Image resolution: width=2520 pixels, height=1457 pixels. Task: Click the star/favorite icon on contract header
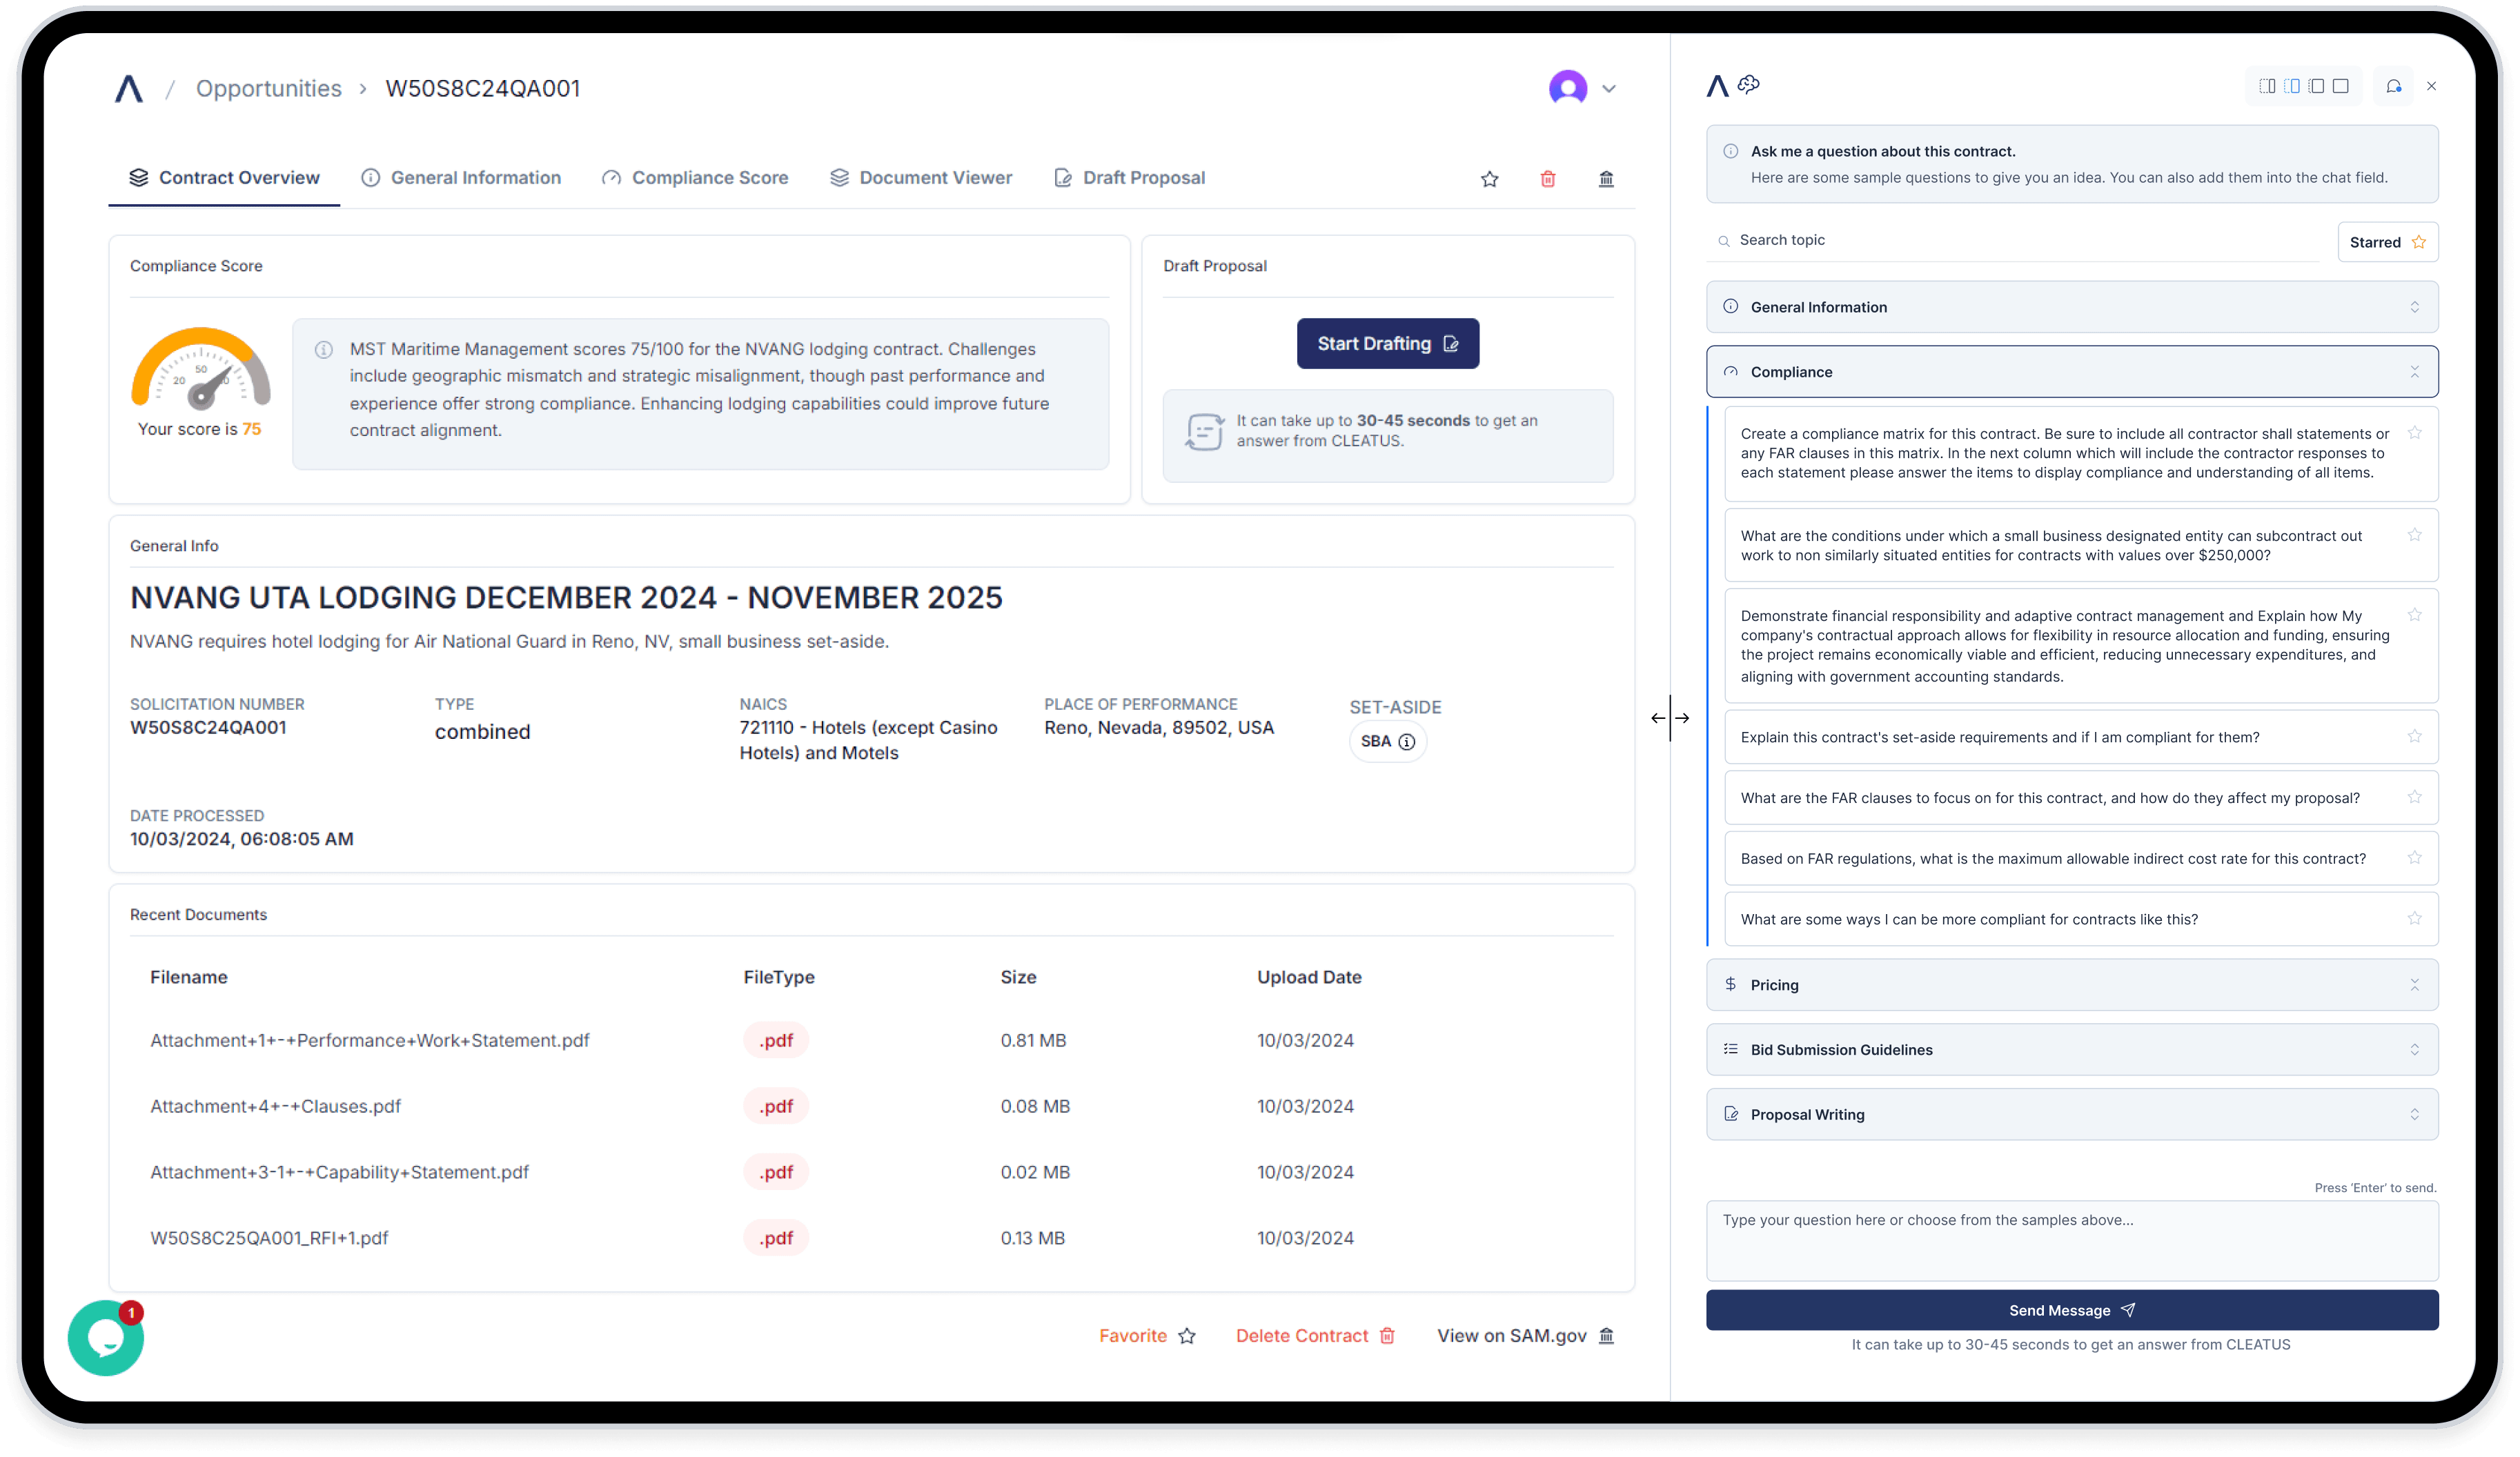(1490, 177)
